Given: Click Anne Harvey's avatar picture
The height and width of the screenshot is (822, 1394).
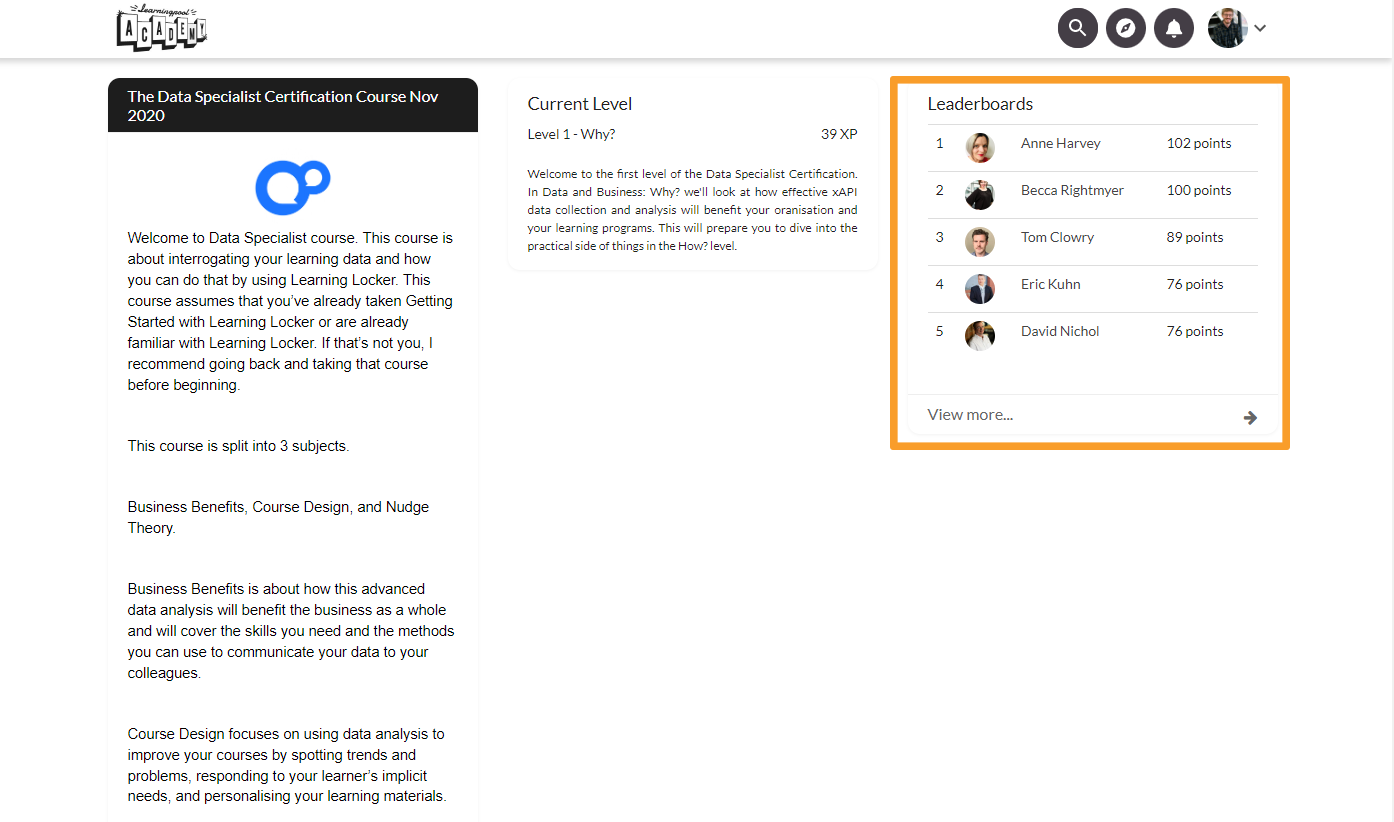Looking at the screenshot, I should point(979,148).
